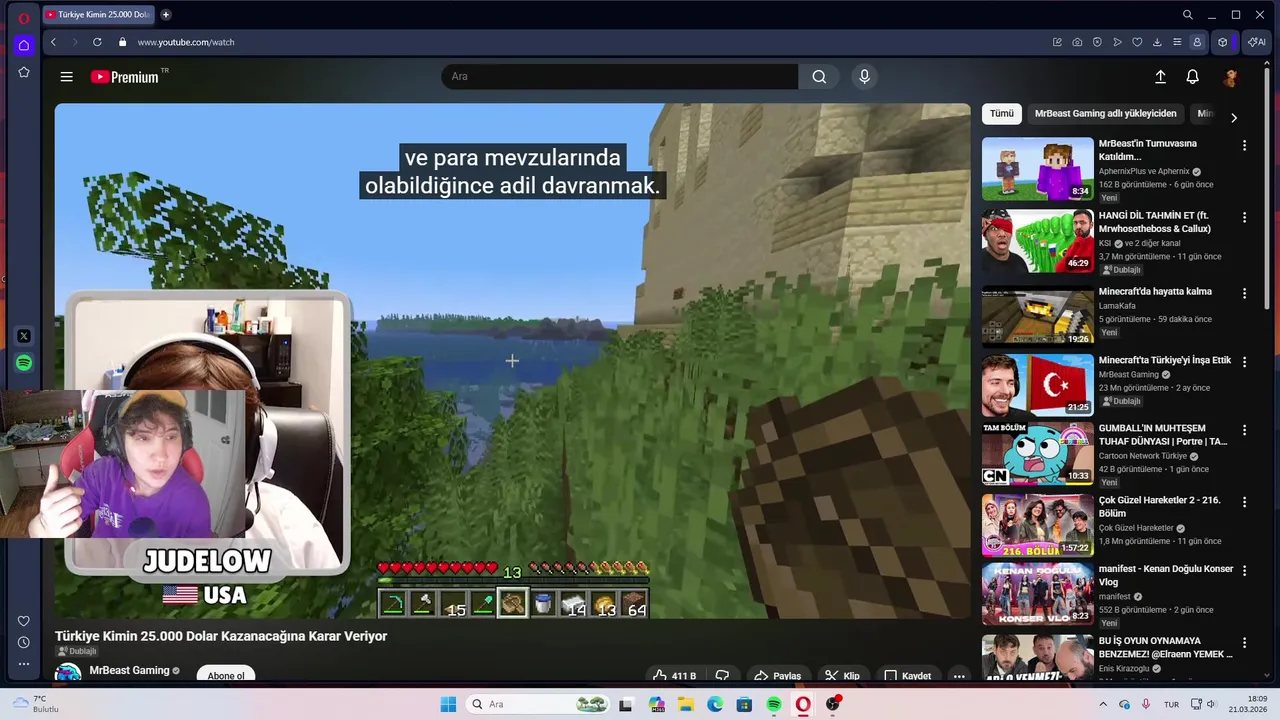Open the edit pinboard icon in address bar
The width and height of the screenshot is (1280, 720).
click(x=1057, y=42)
